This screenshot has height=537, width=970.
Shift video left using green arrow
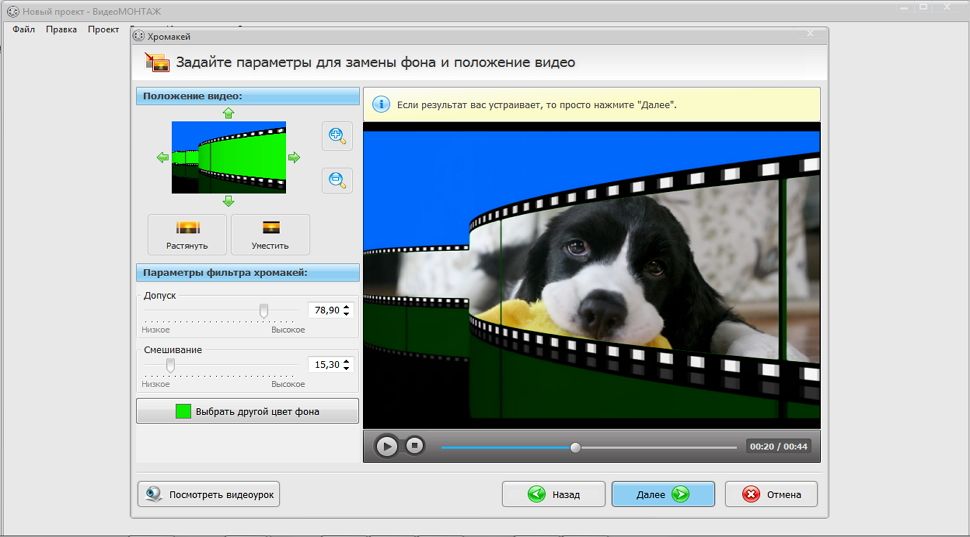click(x=163, y=158)
